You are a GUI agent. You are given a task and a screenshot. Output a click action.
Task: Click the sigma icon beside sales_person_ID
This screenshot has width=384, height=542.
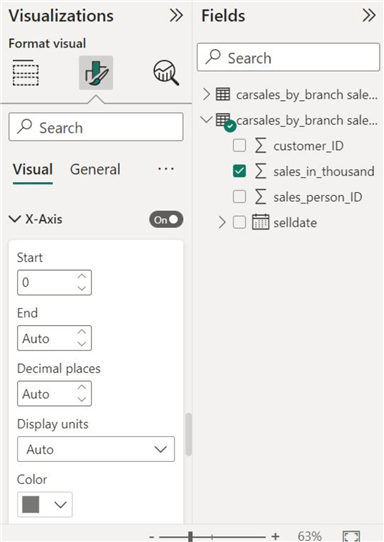(260, 197)
